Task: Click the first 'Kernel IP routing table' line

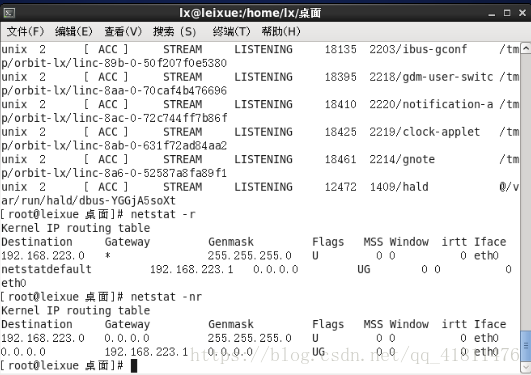Action: 76,228
